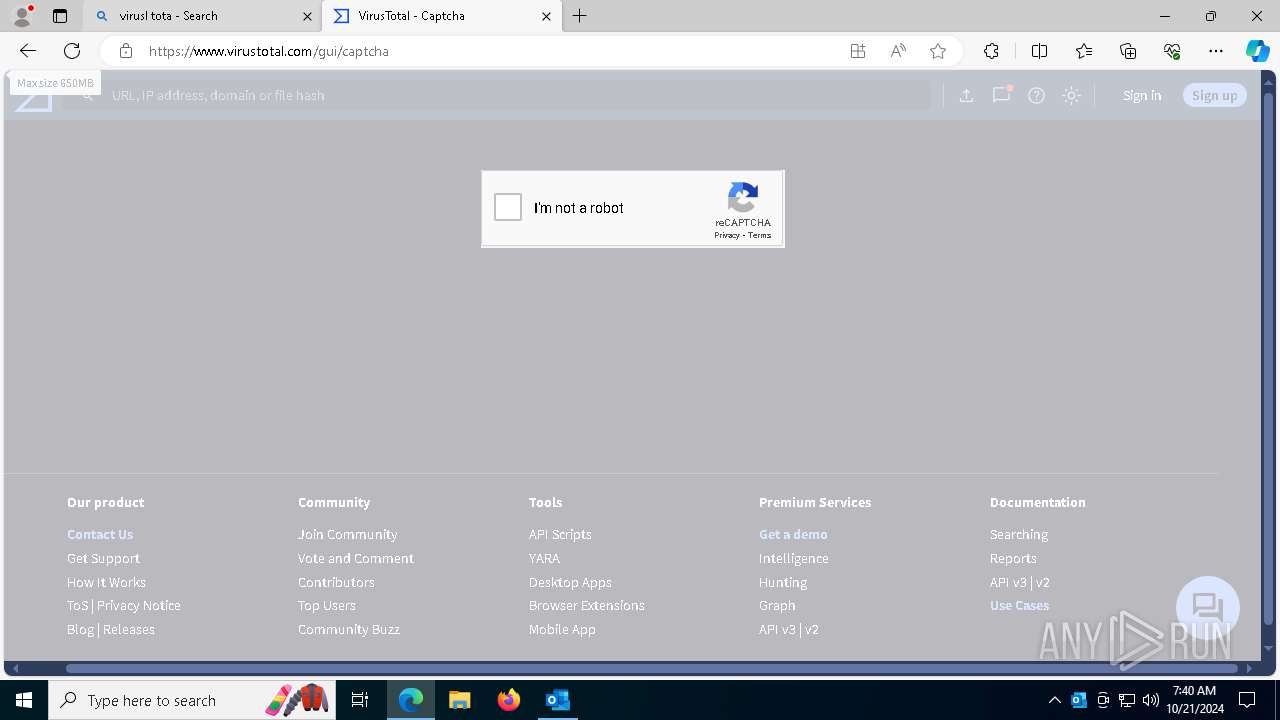Open Mobile App link
Viewport: 1280px width, 720px height.
click(562, 629)
